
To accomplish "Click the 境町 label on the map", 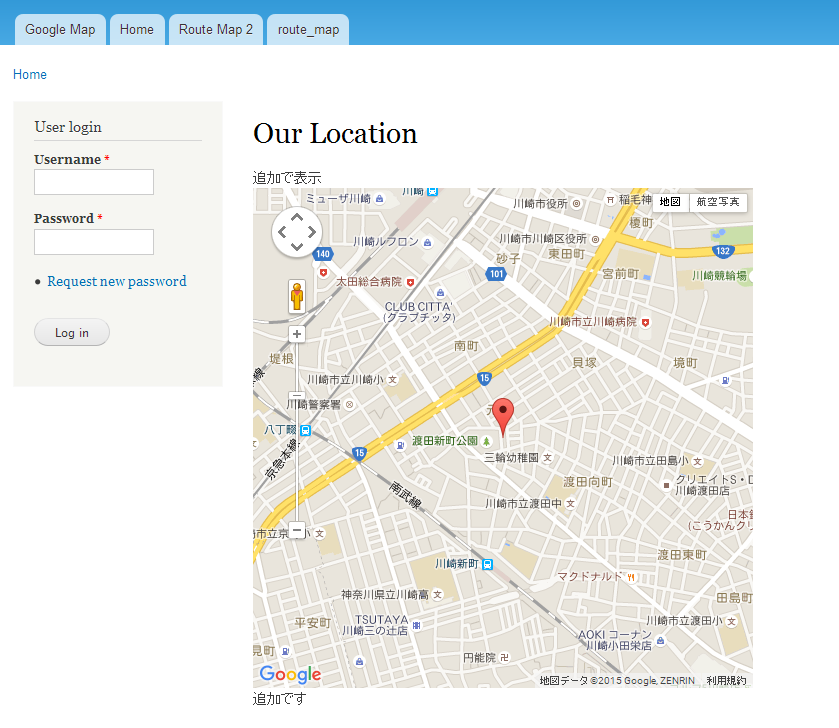I will pyautogui.click(x=685, y=363).
